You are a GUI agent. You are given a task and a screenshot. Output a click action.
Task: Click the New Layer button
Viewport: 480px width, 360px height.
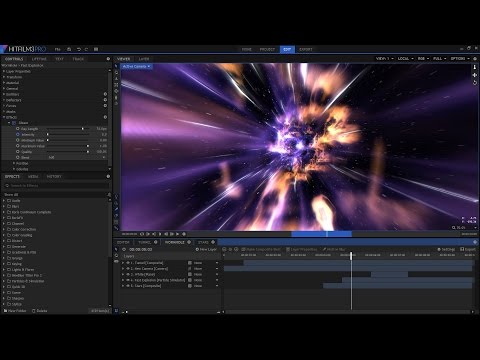(x=206, y=249)
